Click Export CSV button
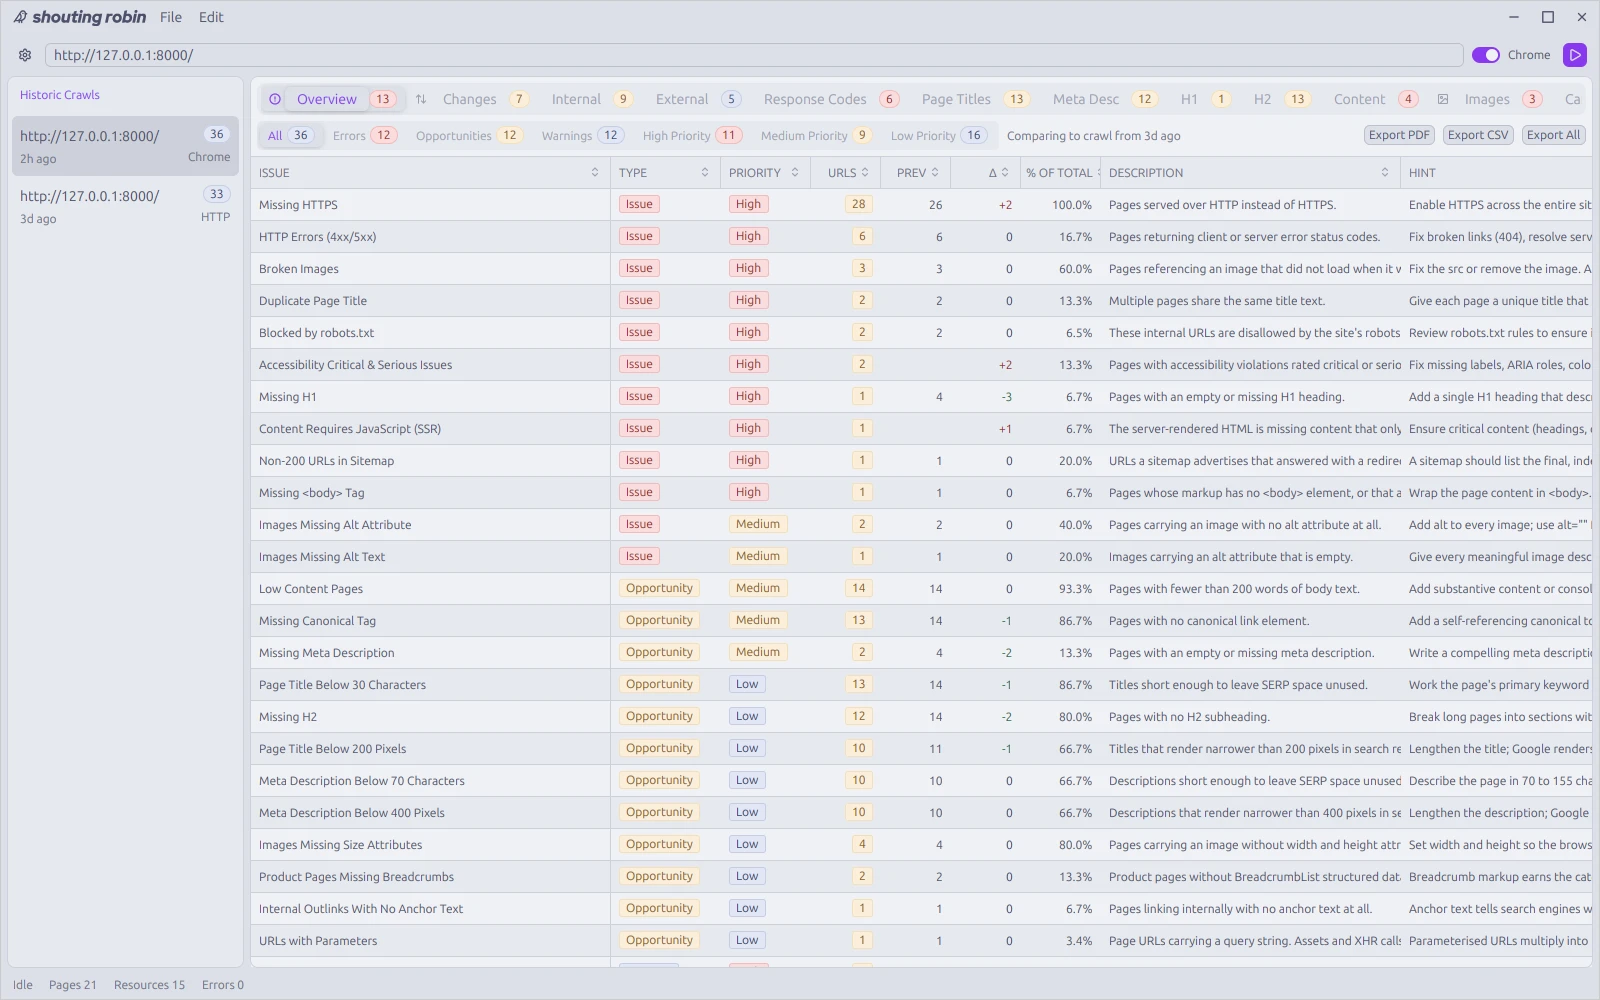The height and width of the screenshot is (1000, 1600). [1478, 135]
